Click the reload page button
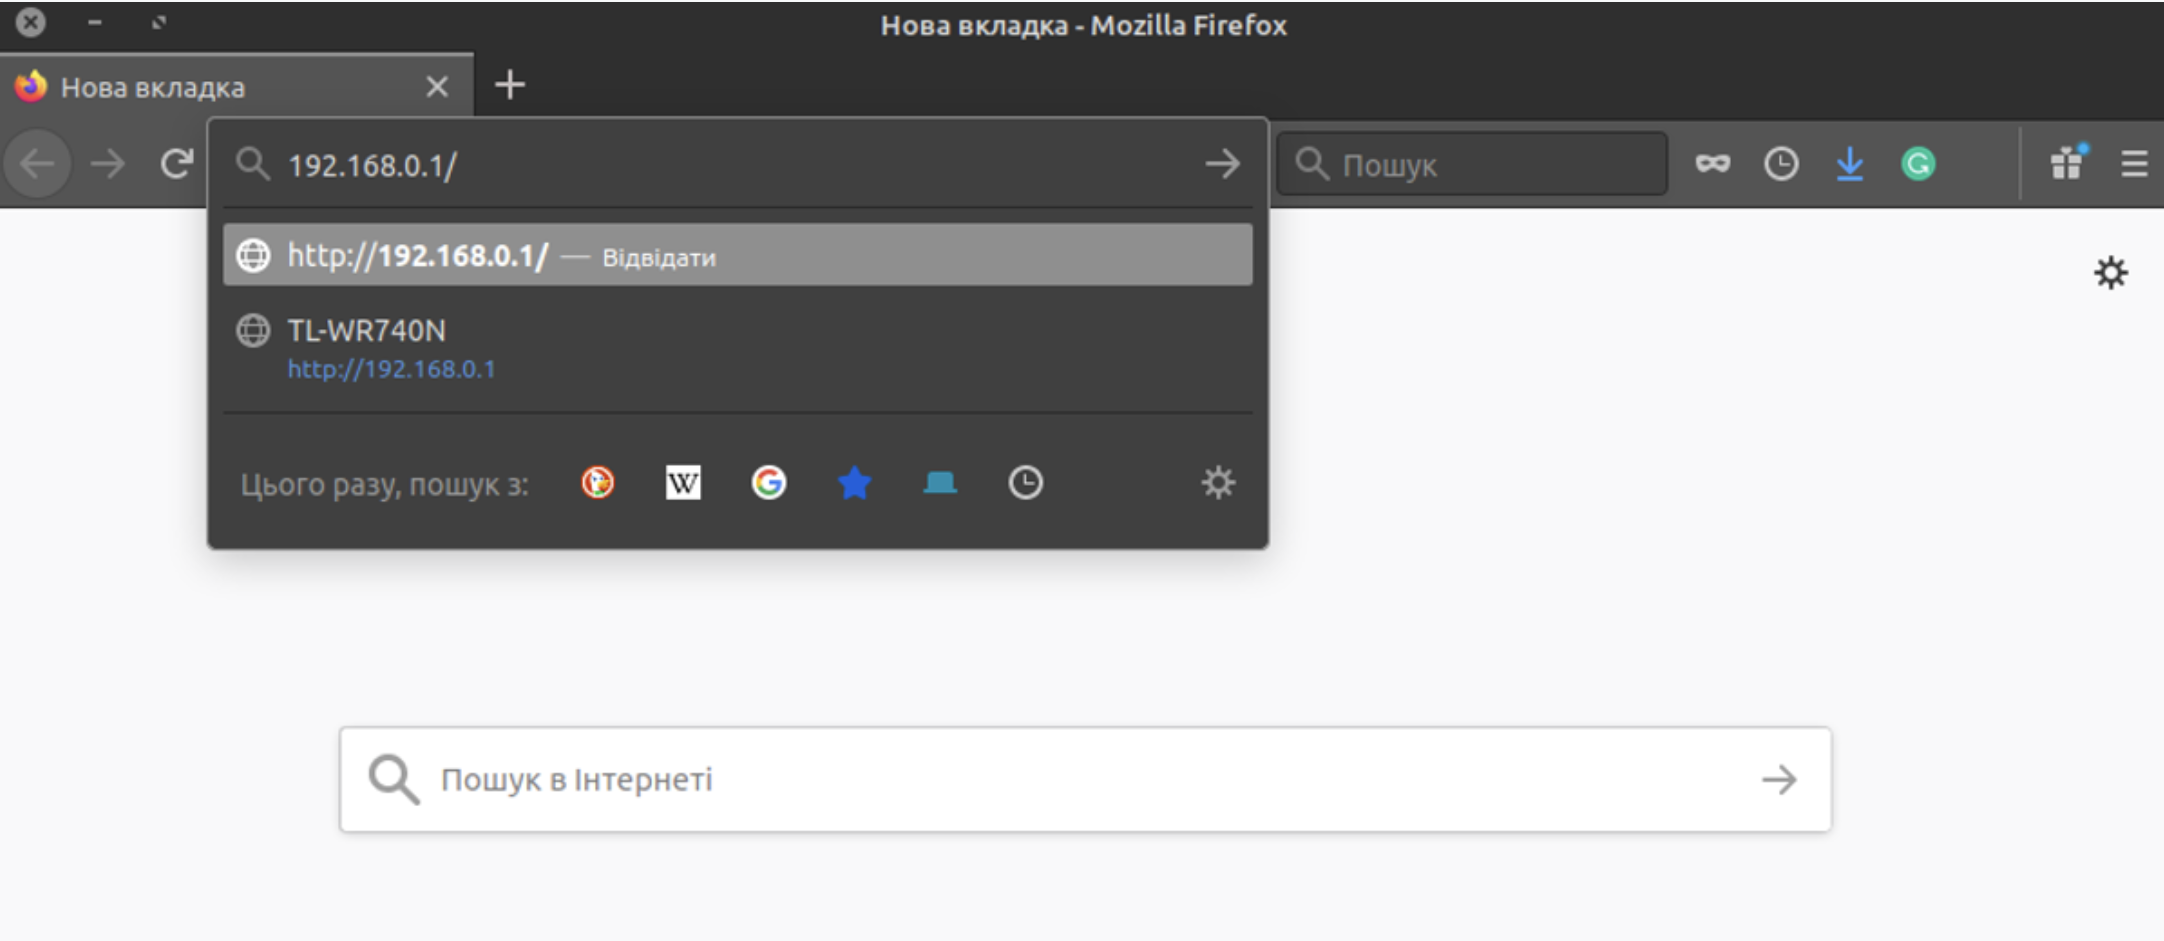2164x941 pixels. (x=177, y=164)
